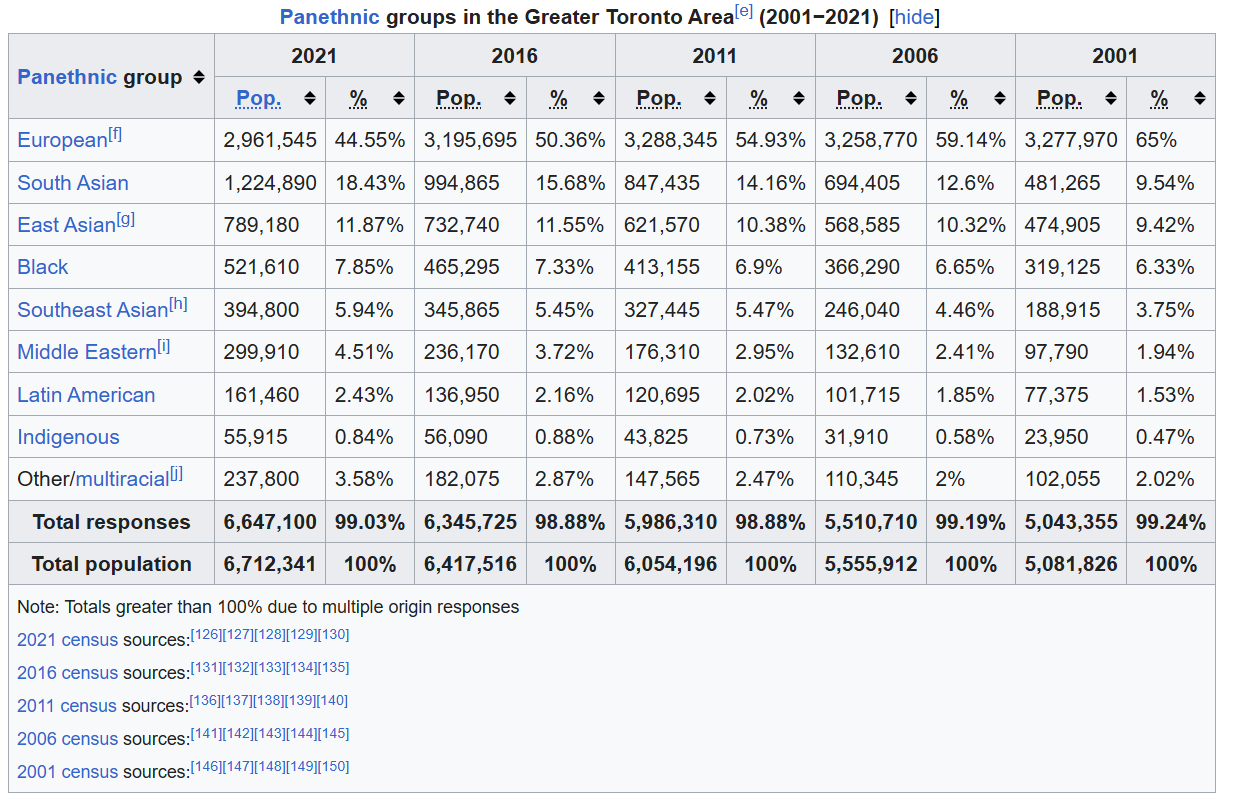This screenshot has height=808, width=1233.
Task: Select East Asian 2016 value 732,740
Action: [x=461, y=225]
